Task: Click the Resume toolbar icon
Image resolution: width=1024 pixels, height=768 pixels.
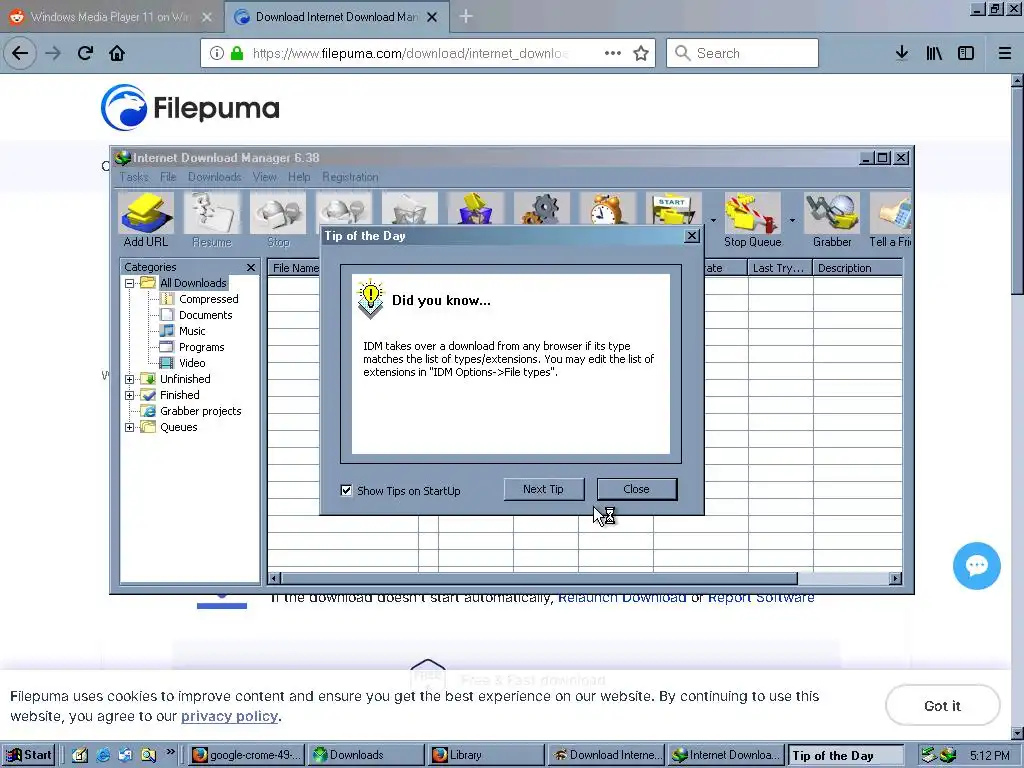Action: [x=212, y=221]
